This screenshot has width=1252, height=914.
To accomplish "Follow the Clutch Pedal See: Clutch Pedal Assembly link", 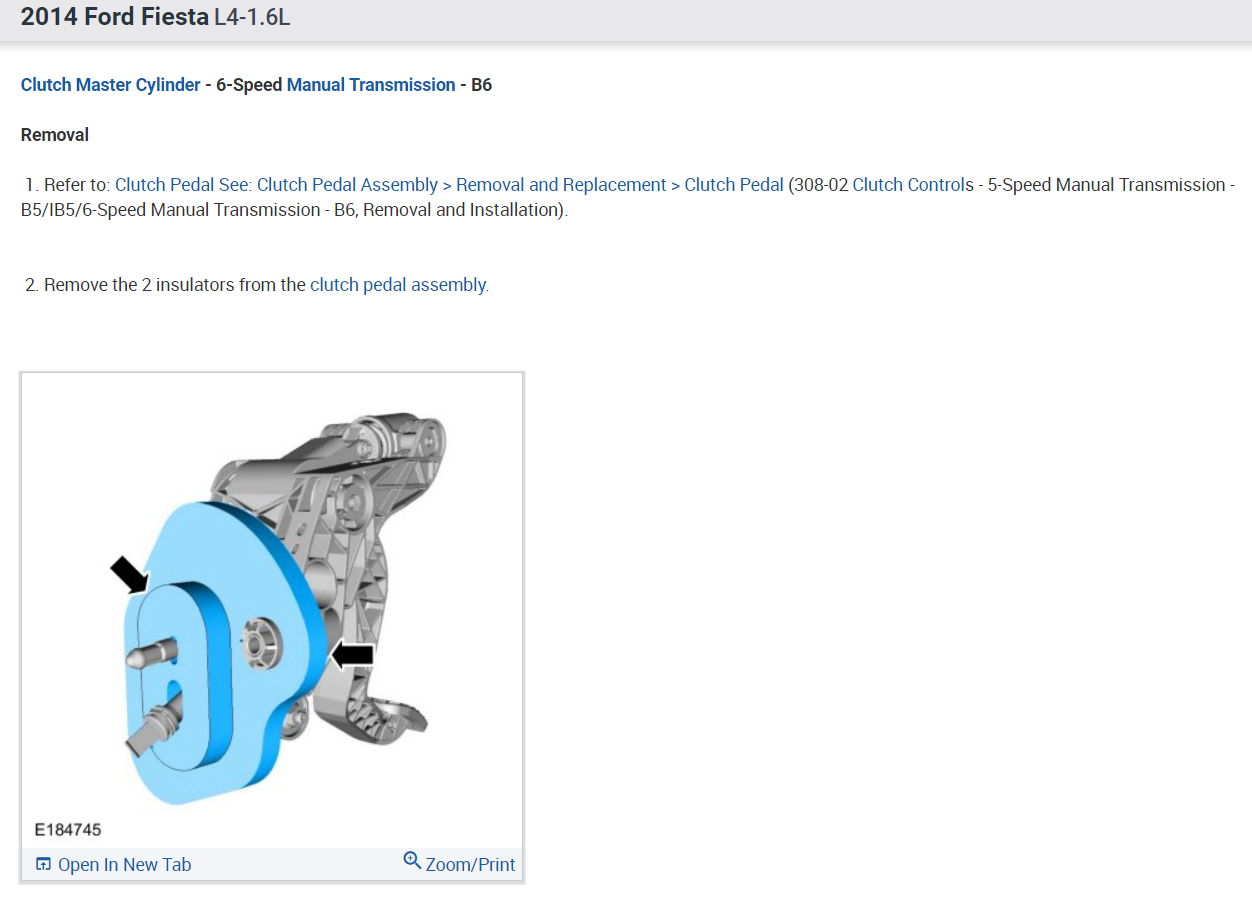I will click(276, 185).
